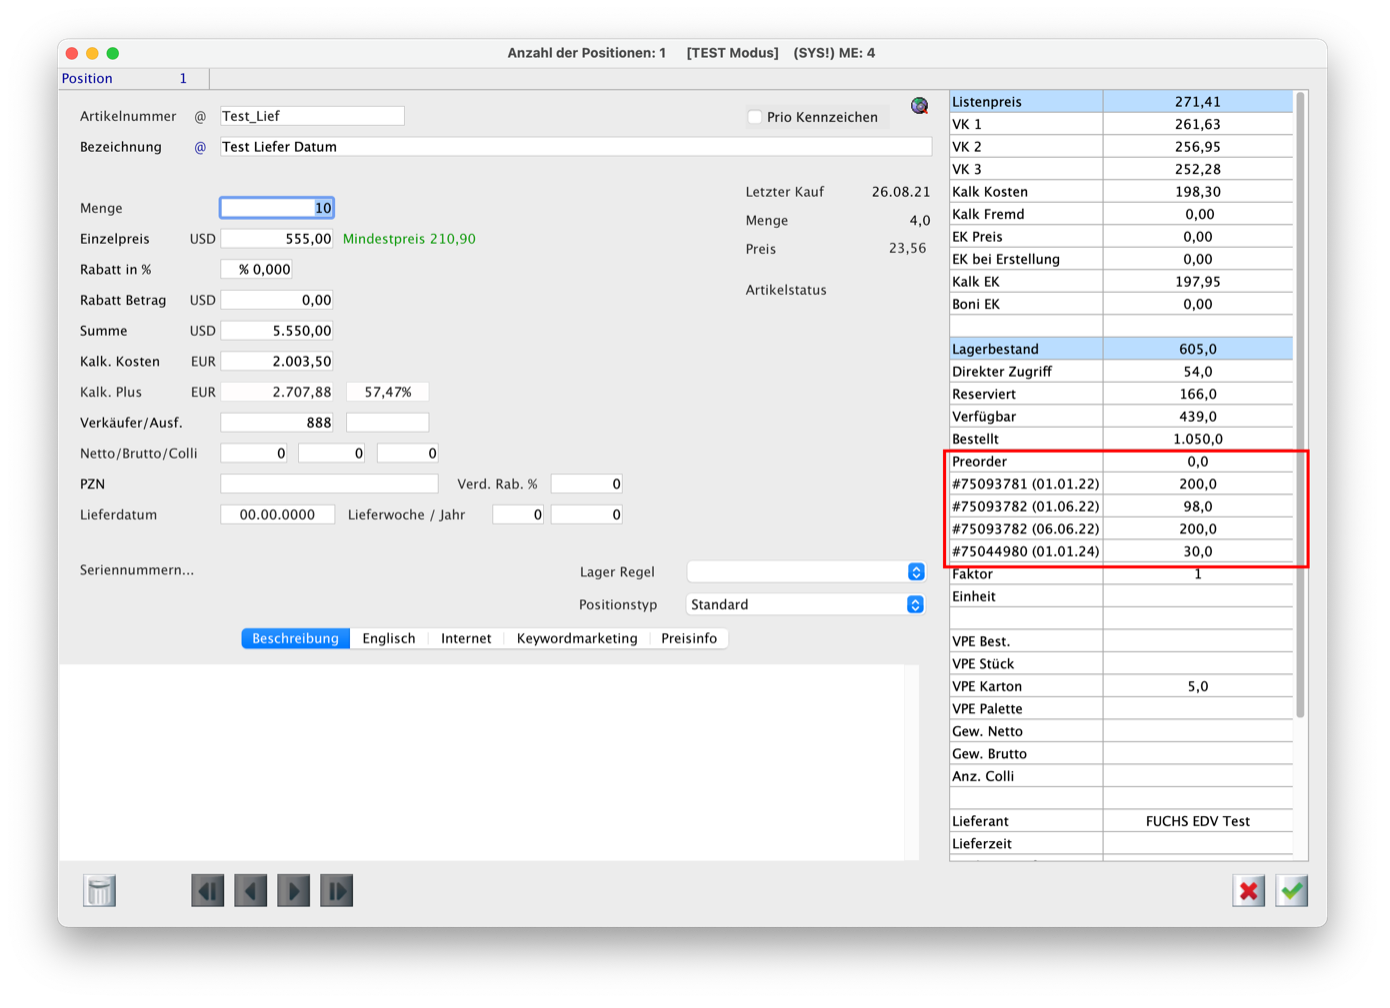The width and height of the screenshot is (1390, 1008).
Task: Confirm with the green checkmark icon
Action: (x=1292, y=890)
